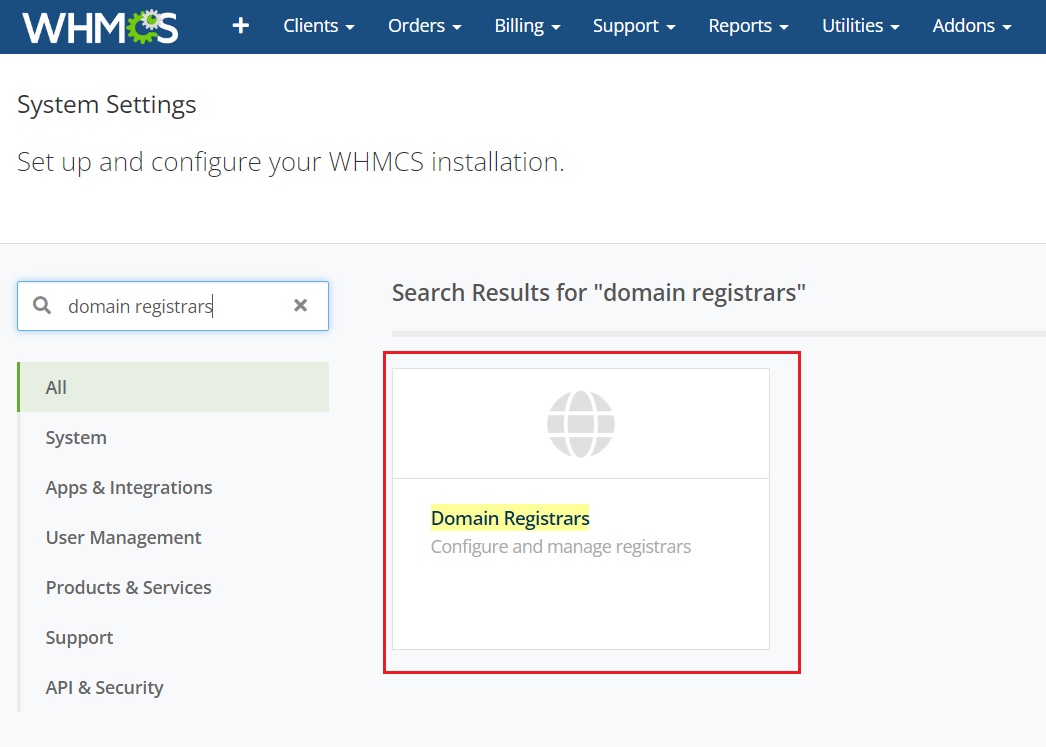Screen dimensions: 1046x747
Task: Open the Addons menu
Action: (x=972, y=26)
